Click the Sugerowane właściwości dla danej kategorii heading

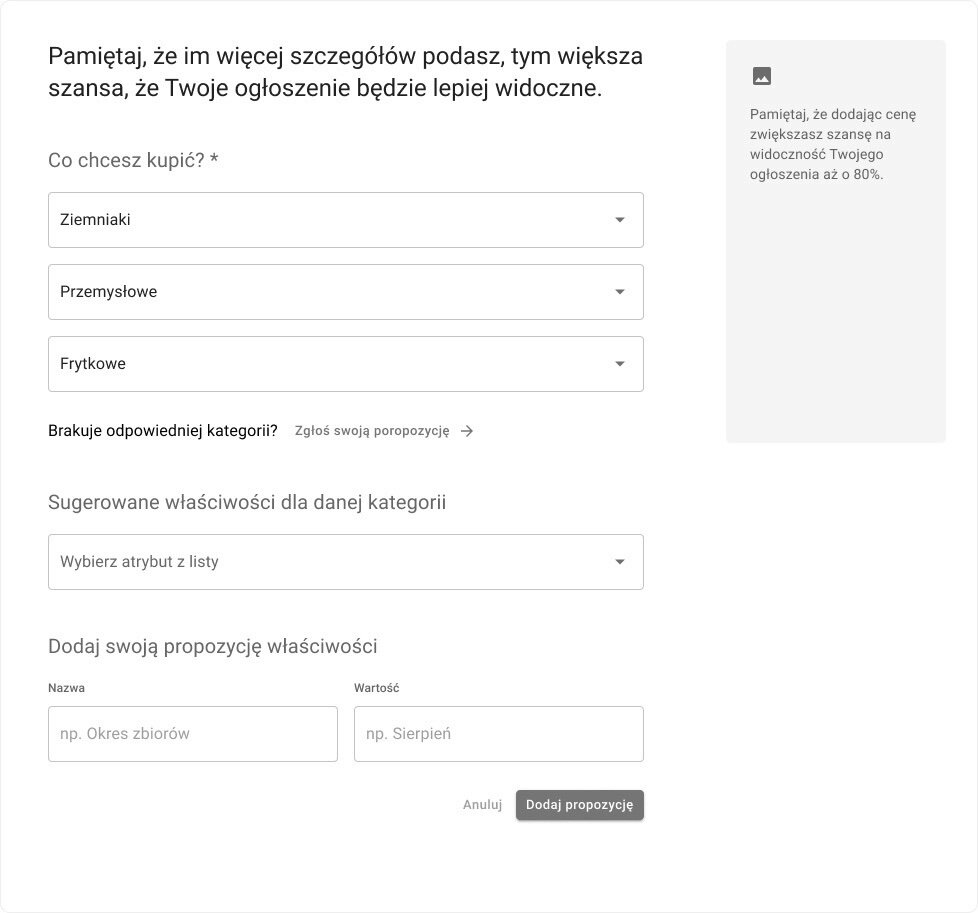click(x=247, y=502)
